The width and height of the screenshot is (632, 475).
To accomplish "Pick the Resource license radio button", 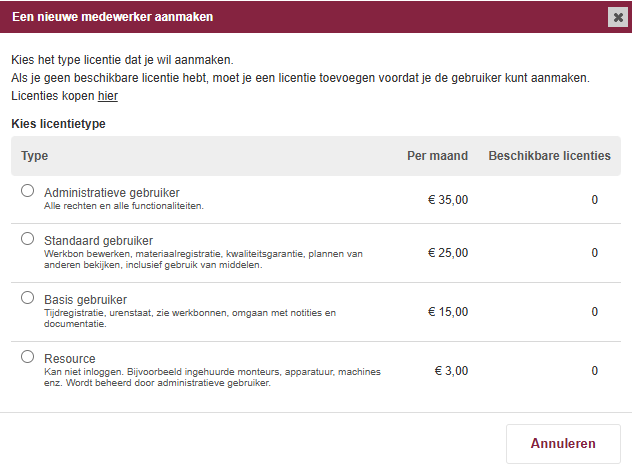I will [x=27, y=357].
